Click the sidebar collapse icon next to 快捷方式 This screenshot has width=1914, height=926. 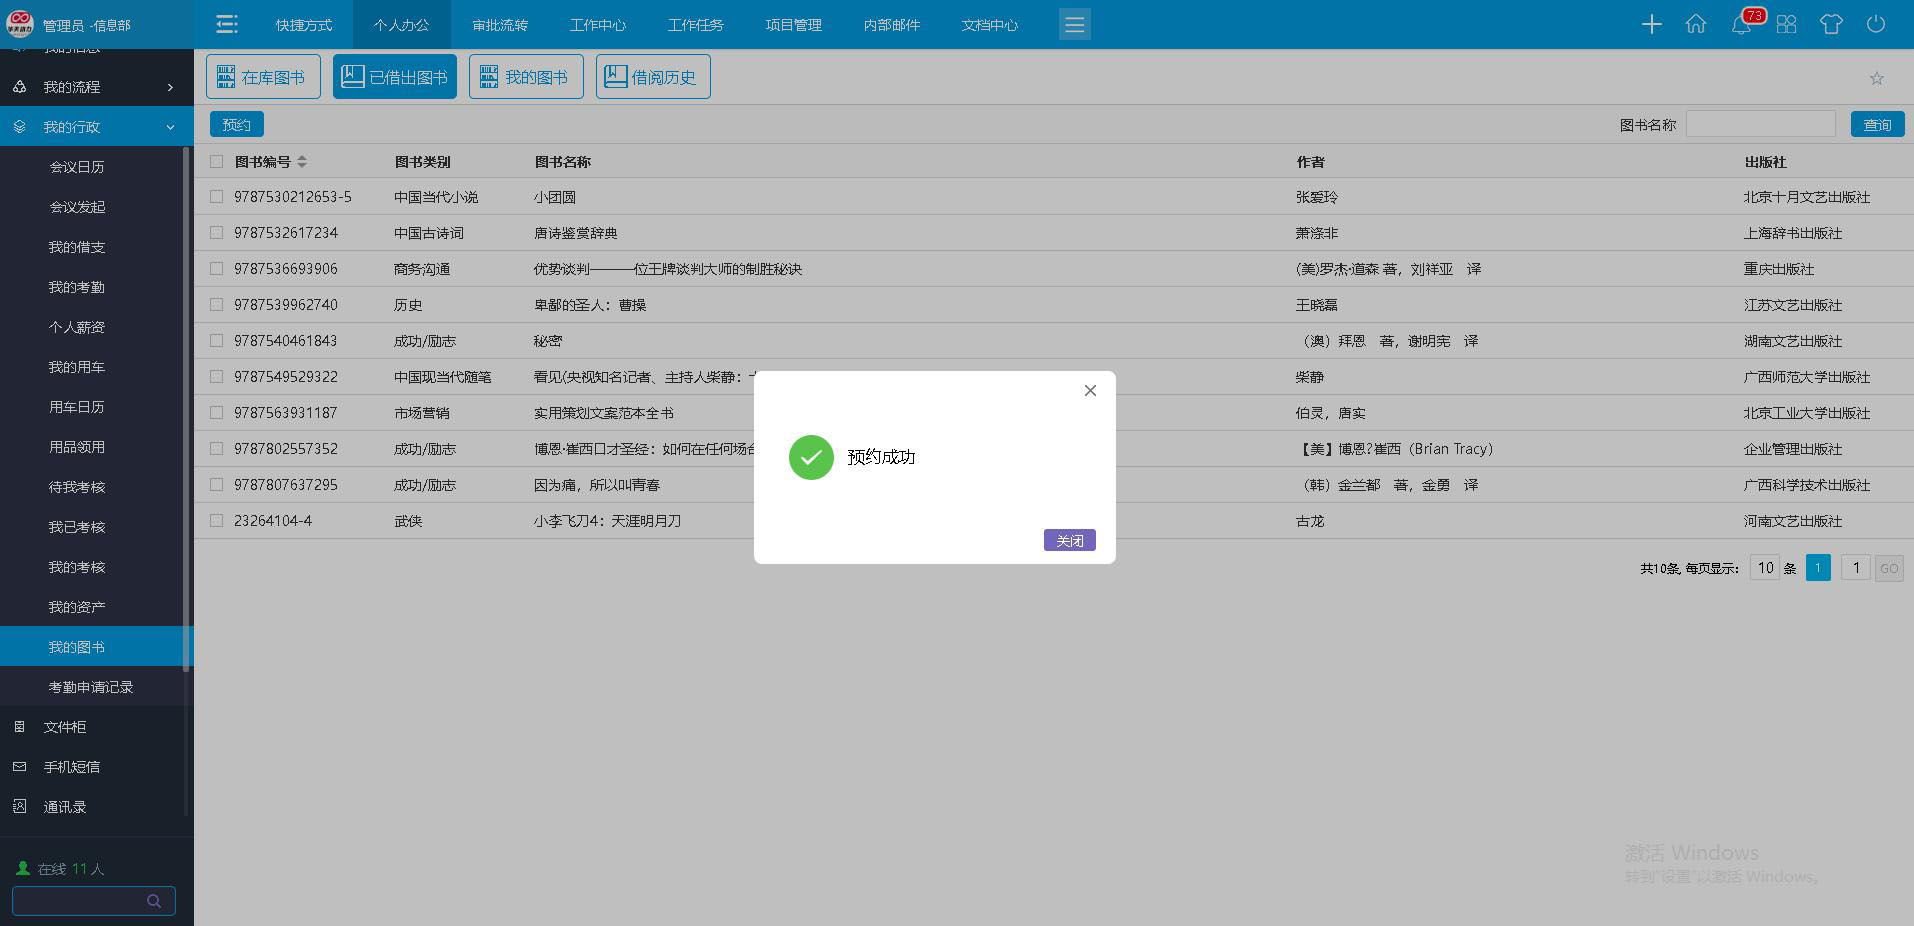coord(226,24)
